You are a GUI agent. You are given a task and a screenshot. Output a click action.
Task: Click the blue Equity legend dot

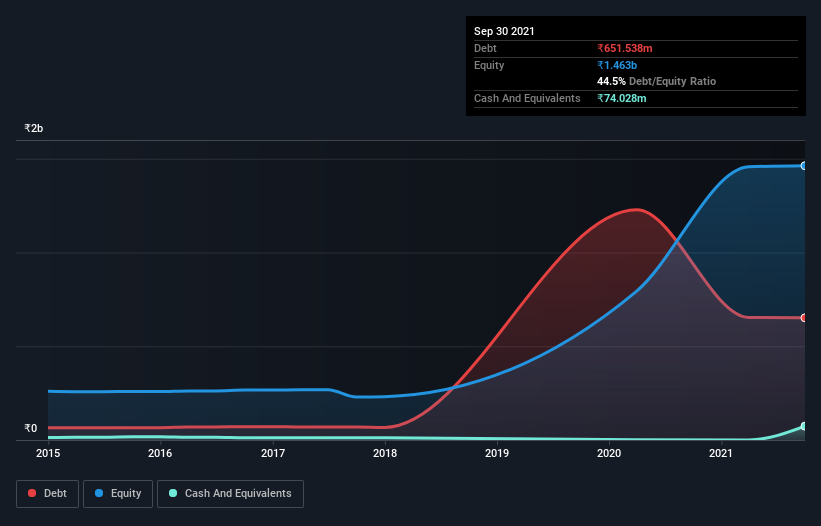pos(99,493)
